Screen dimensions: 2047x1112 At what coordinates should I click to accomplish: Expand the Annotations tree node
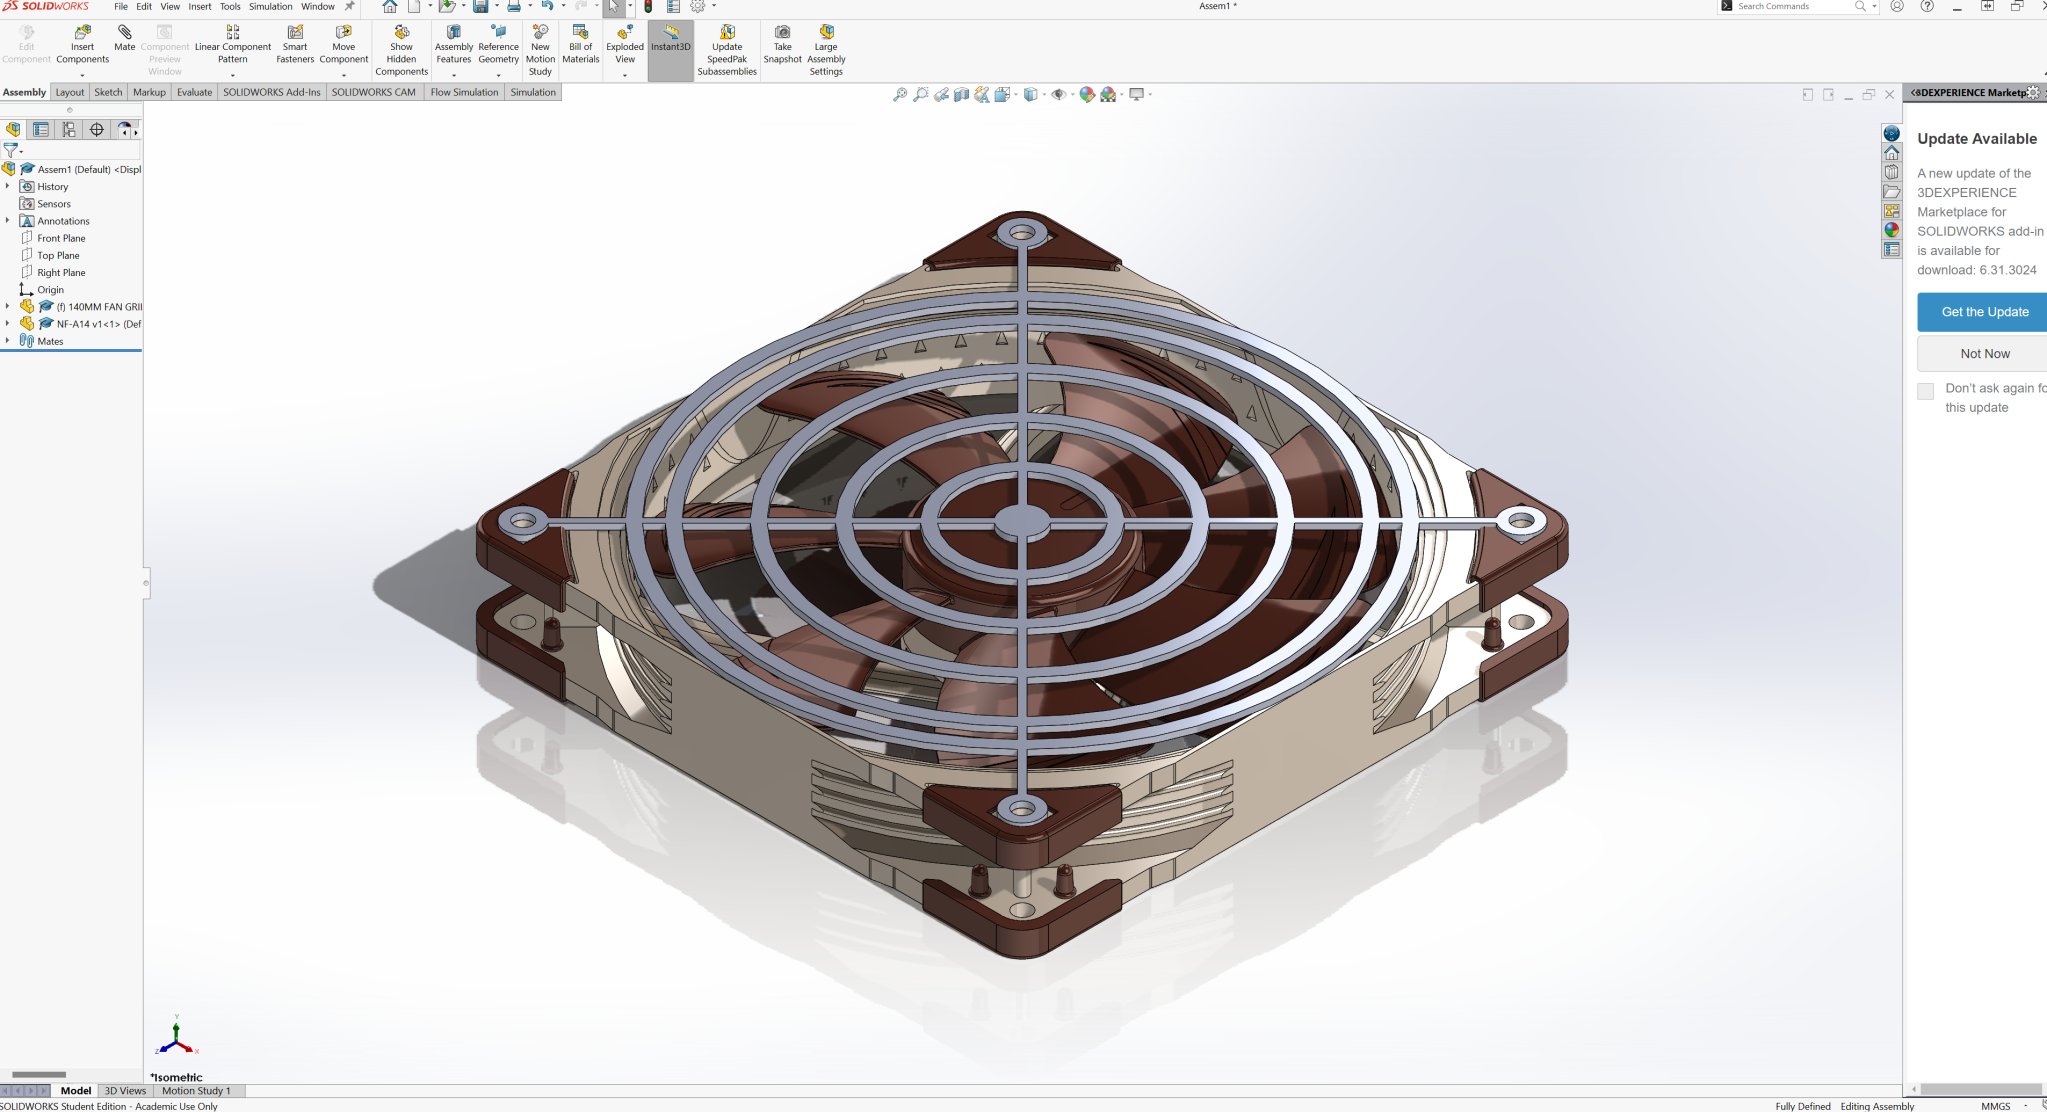[7, 221]
